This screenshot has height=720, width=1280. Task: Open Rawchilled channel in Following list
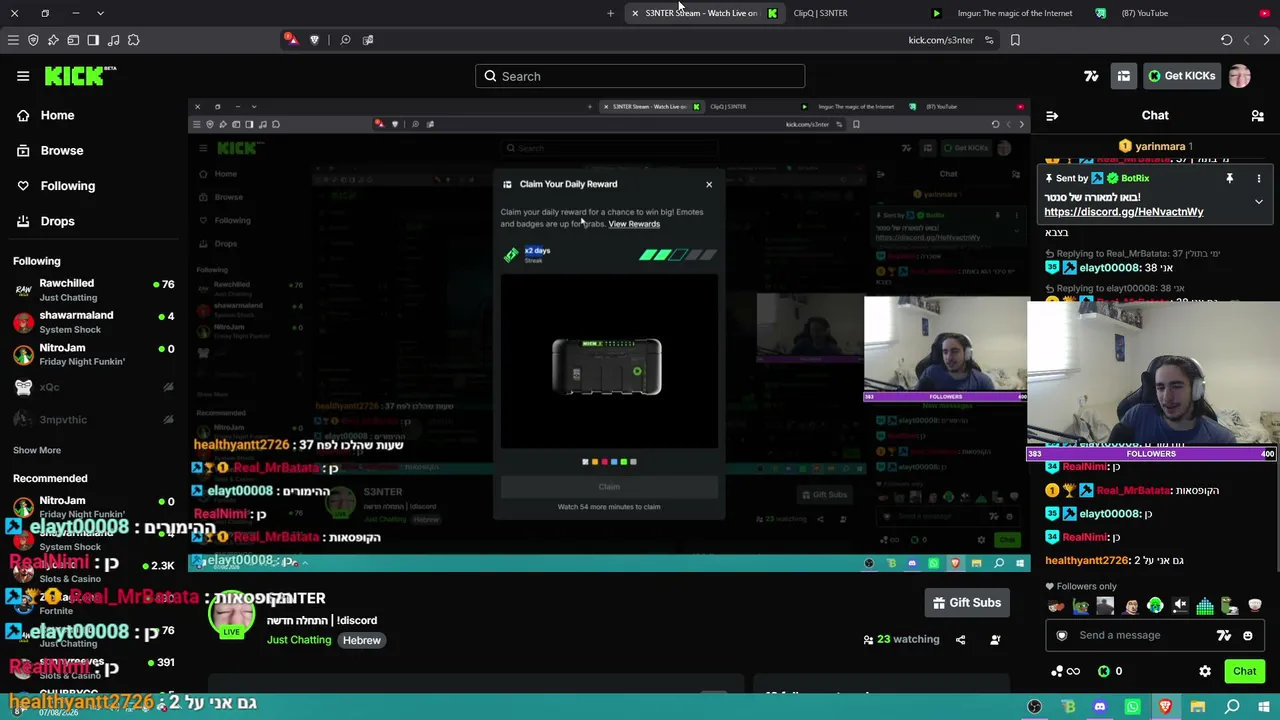point(93,291)
